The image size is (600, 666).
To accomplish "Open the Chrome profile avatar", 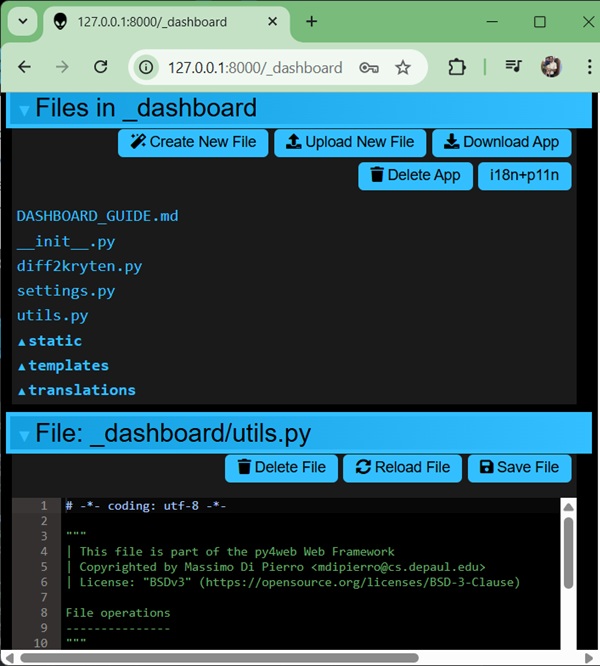I will click(551, 67).
